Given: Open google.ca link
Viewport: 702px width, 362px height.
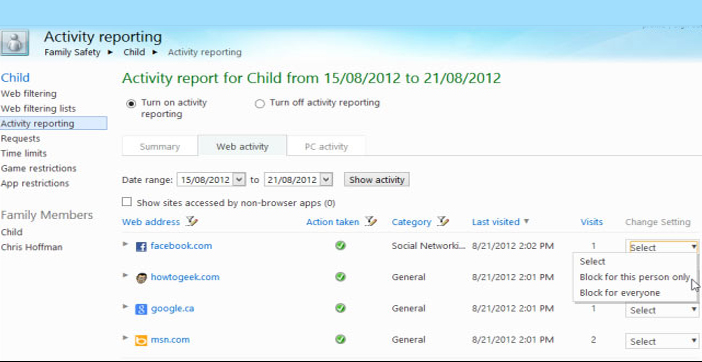Looking at the screenshot, I should point(172,308).
